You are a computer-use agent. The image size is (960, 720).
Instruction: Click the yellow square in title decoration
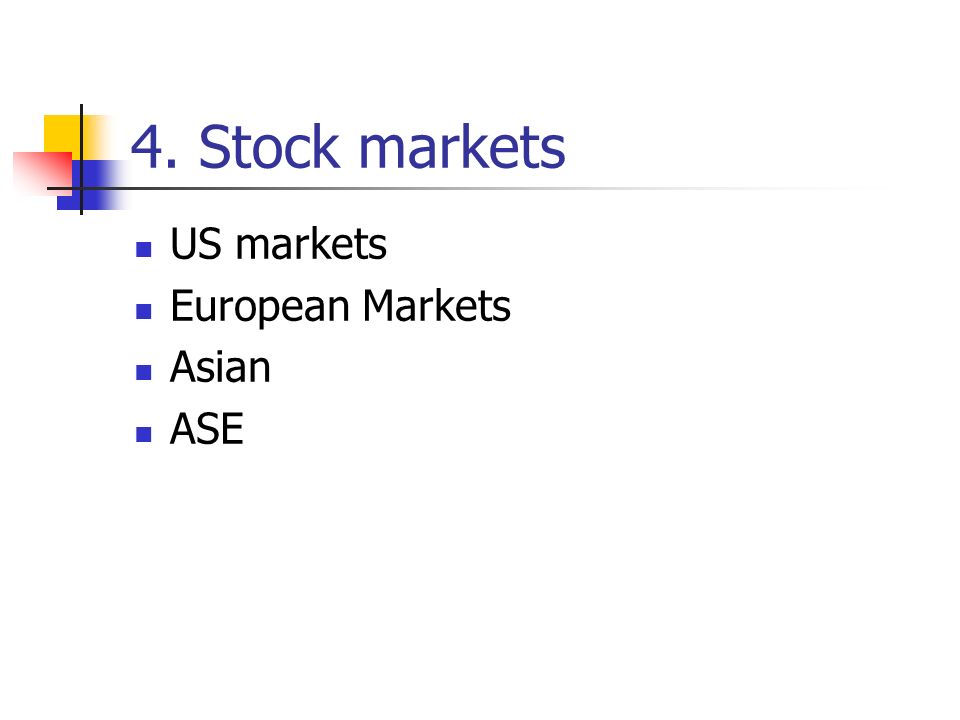point(70,138)
